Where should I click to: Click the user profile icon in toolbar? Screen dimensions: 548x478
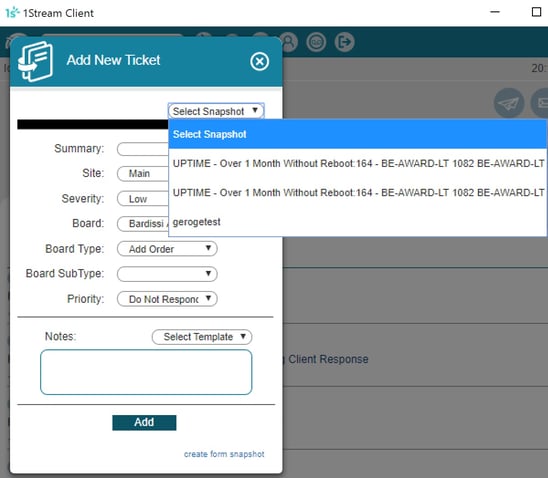point(289,42)
